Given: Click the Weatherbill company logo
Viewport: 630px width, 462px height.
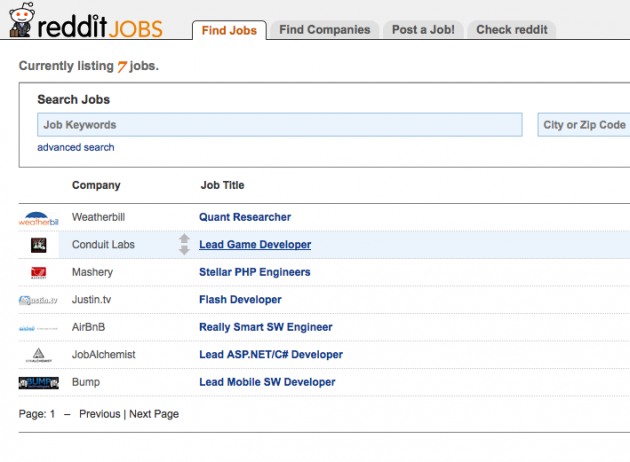Looking at the screenshot, I should pos(39,217).
